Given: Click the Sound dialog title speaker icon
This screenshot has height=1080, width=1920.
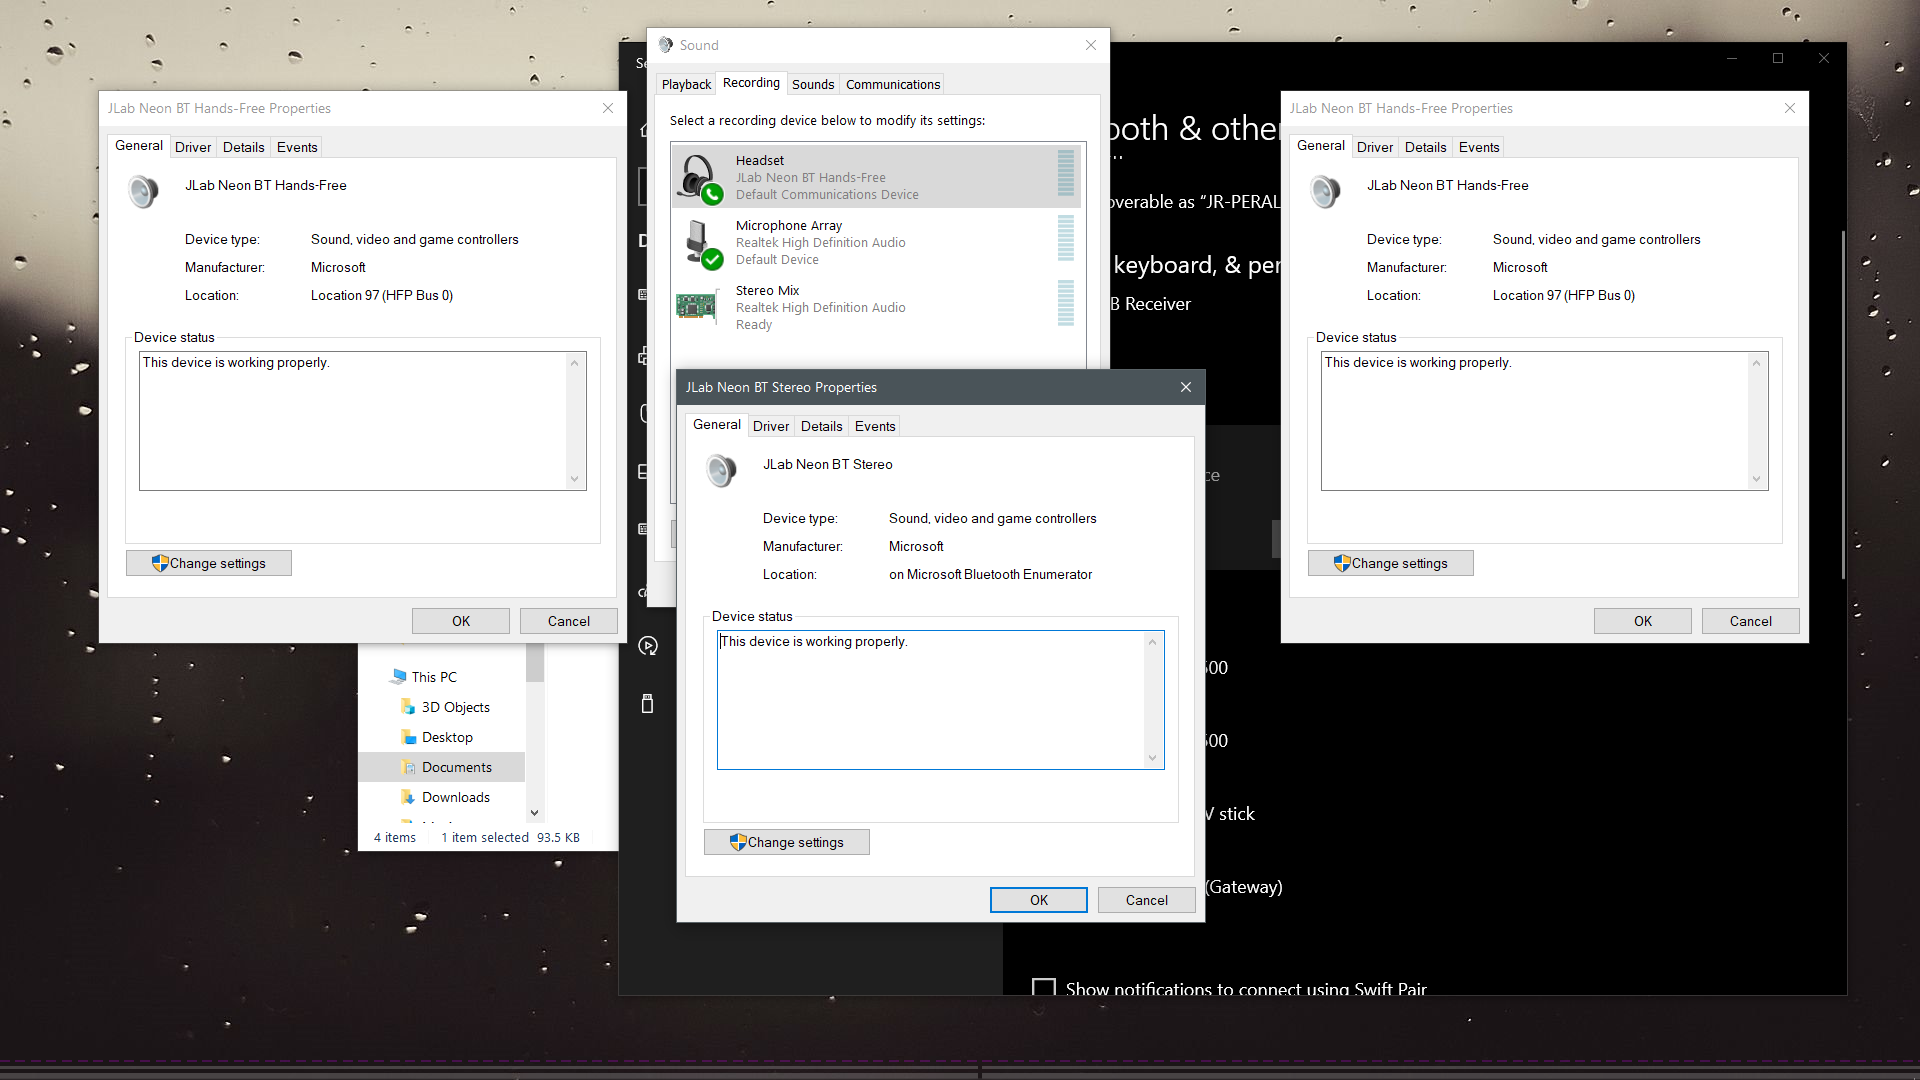Looking at the screenshot, I should point(666,45).
